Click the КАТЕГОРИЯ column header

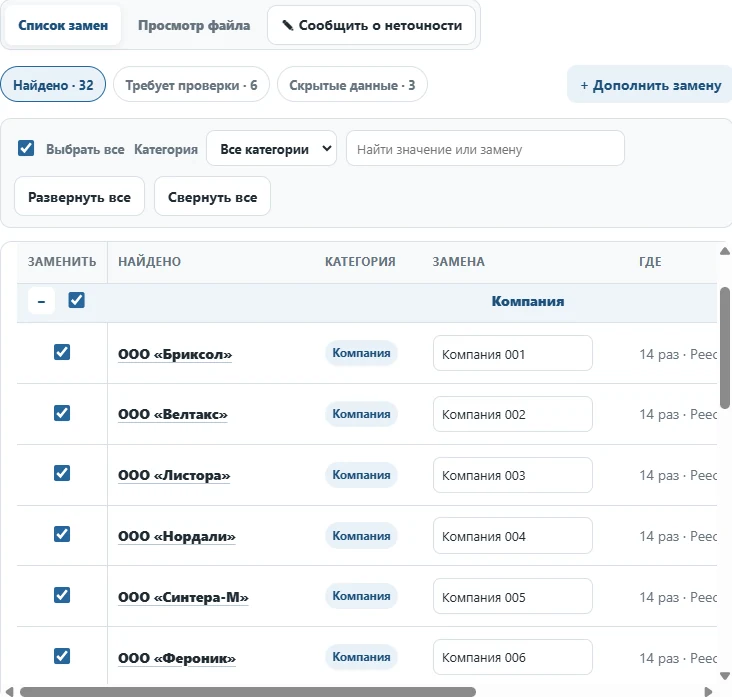[x=360, y=261]
